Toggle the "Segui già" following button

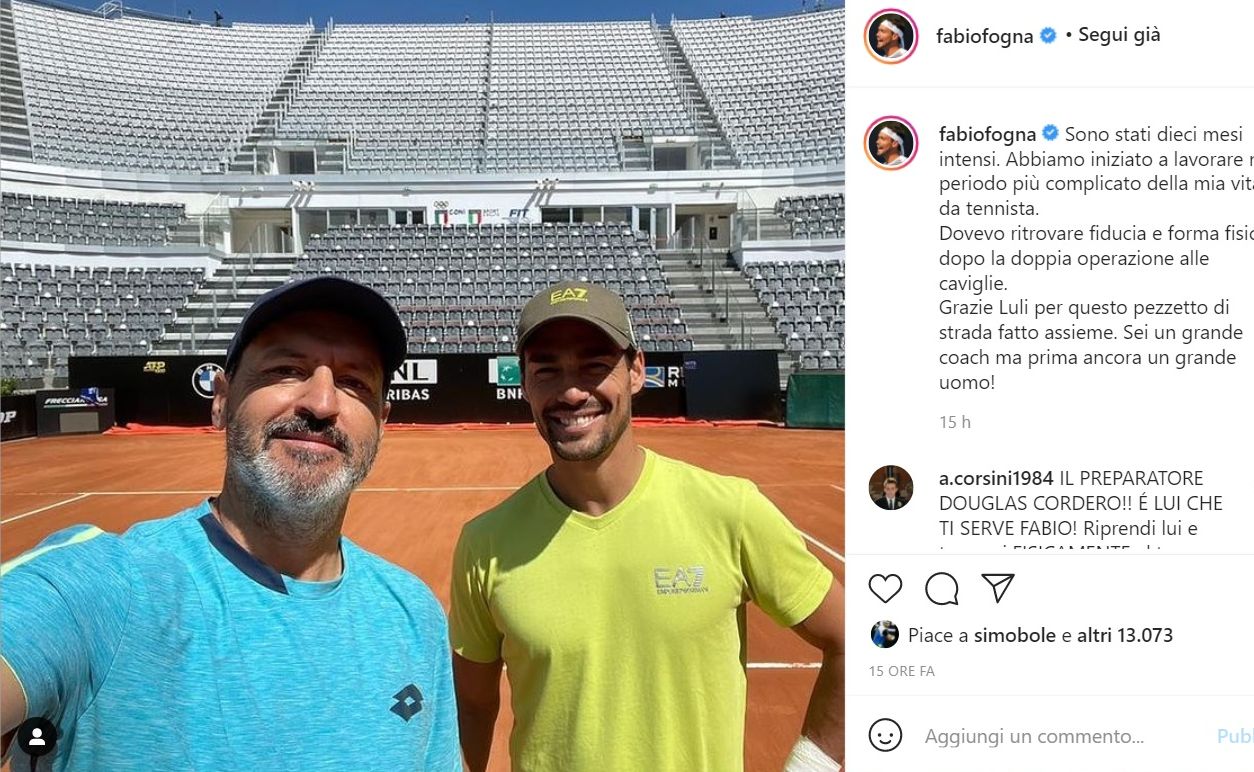1120,35
